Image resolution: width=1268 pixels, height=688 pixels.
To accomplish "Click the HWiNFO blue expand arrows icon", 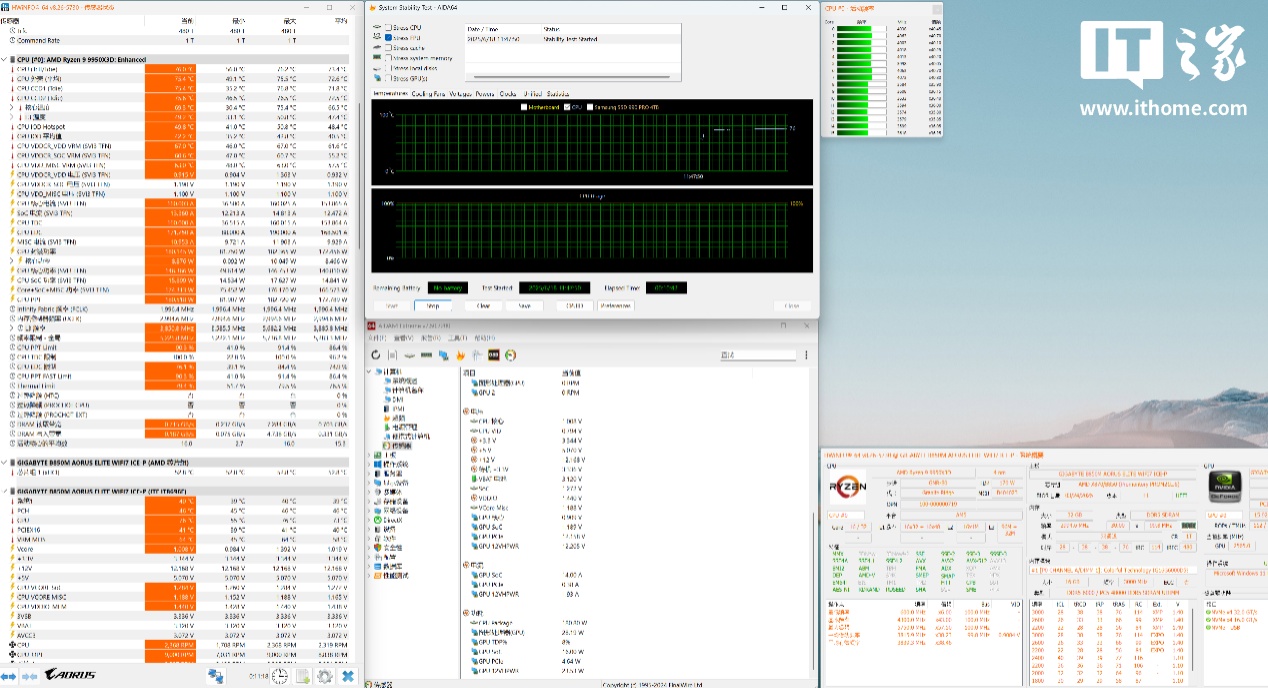I will click(8, 677).
